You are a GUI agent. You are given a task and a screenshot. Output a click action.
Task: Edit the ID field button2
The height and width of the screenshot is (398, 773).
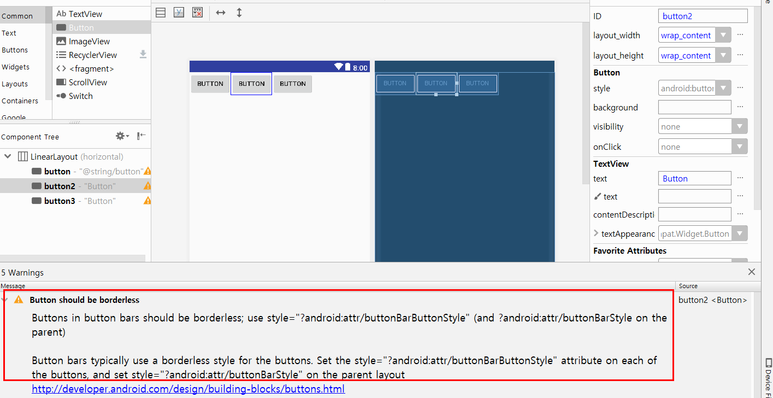(x=703, y=16)
